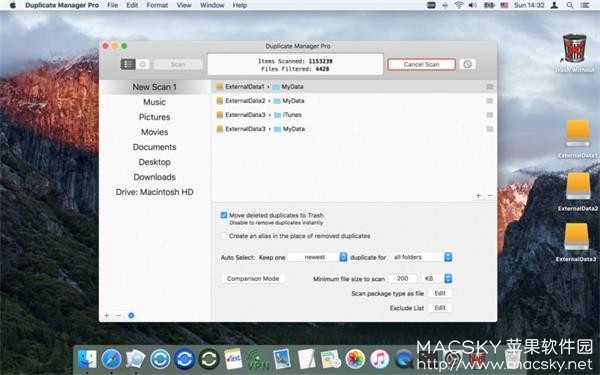Add a folder with the folder list plus button
600x375 pixels.
pos(478,196)
